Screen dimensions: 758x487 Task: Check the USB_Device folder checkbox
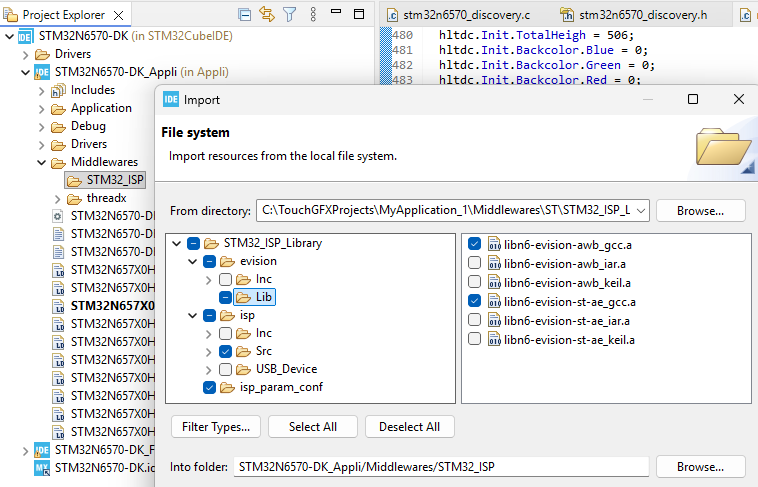coord(225,369)
